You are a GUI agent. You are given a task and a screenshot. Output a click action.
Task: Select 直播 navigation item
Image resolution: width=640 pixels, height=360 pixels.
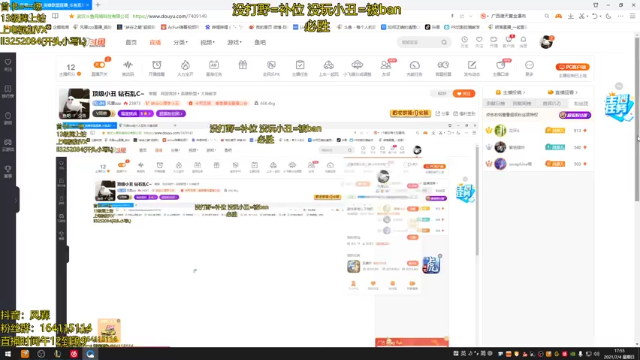pyautogui.click(x=155, y=42)
